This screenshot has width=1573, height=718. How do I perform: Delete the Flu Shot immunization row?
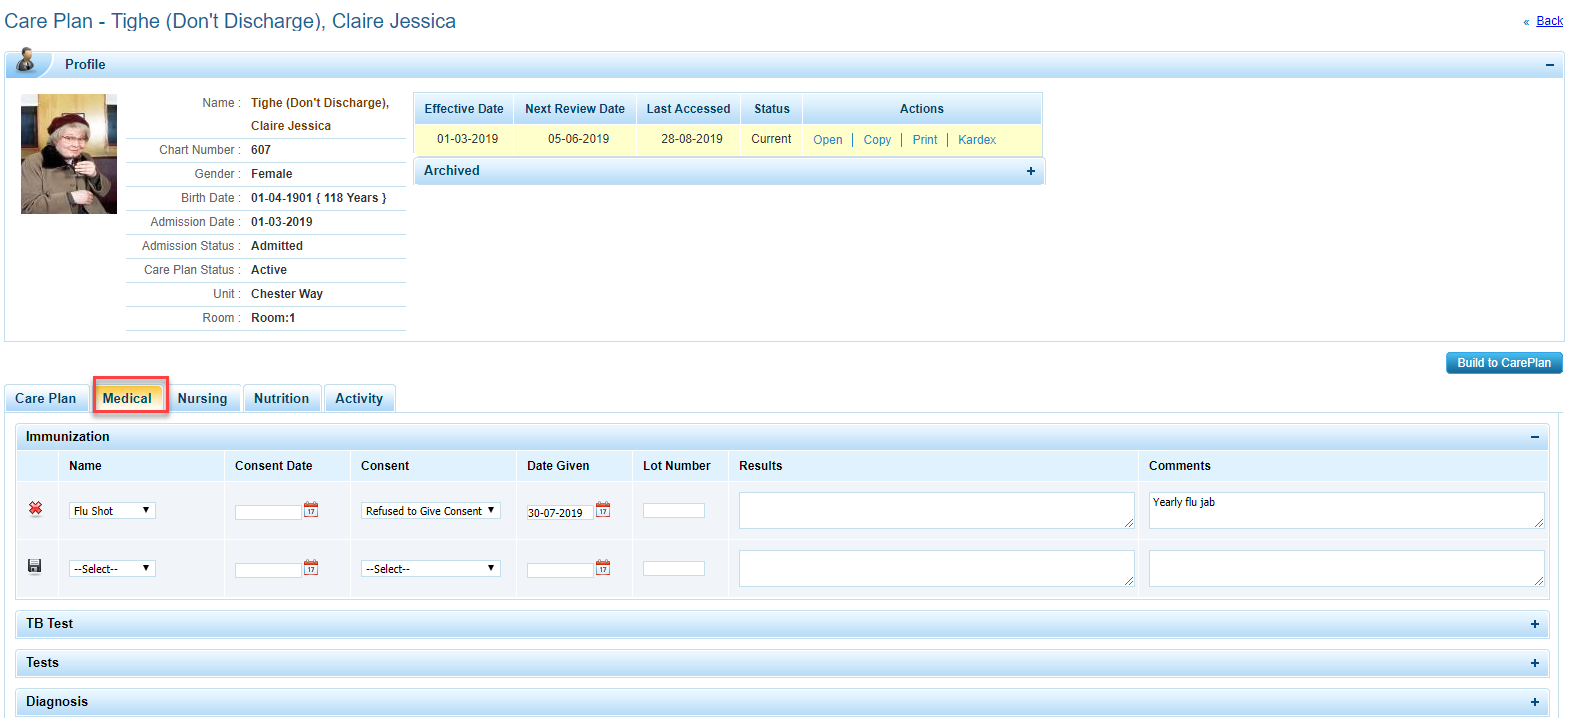(35, 509)
